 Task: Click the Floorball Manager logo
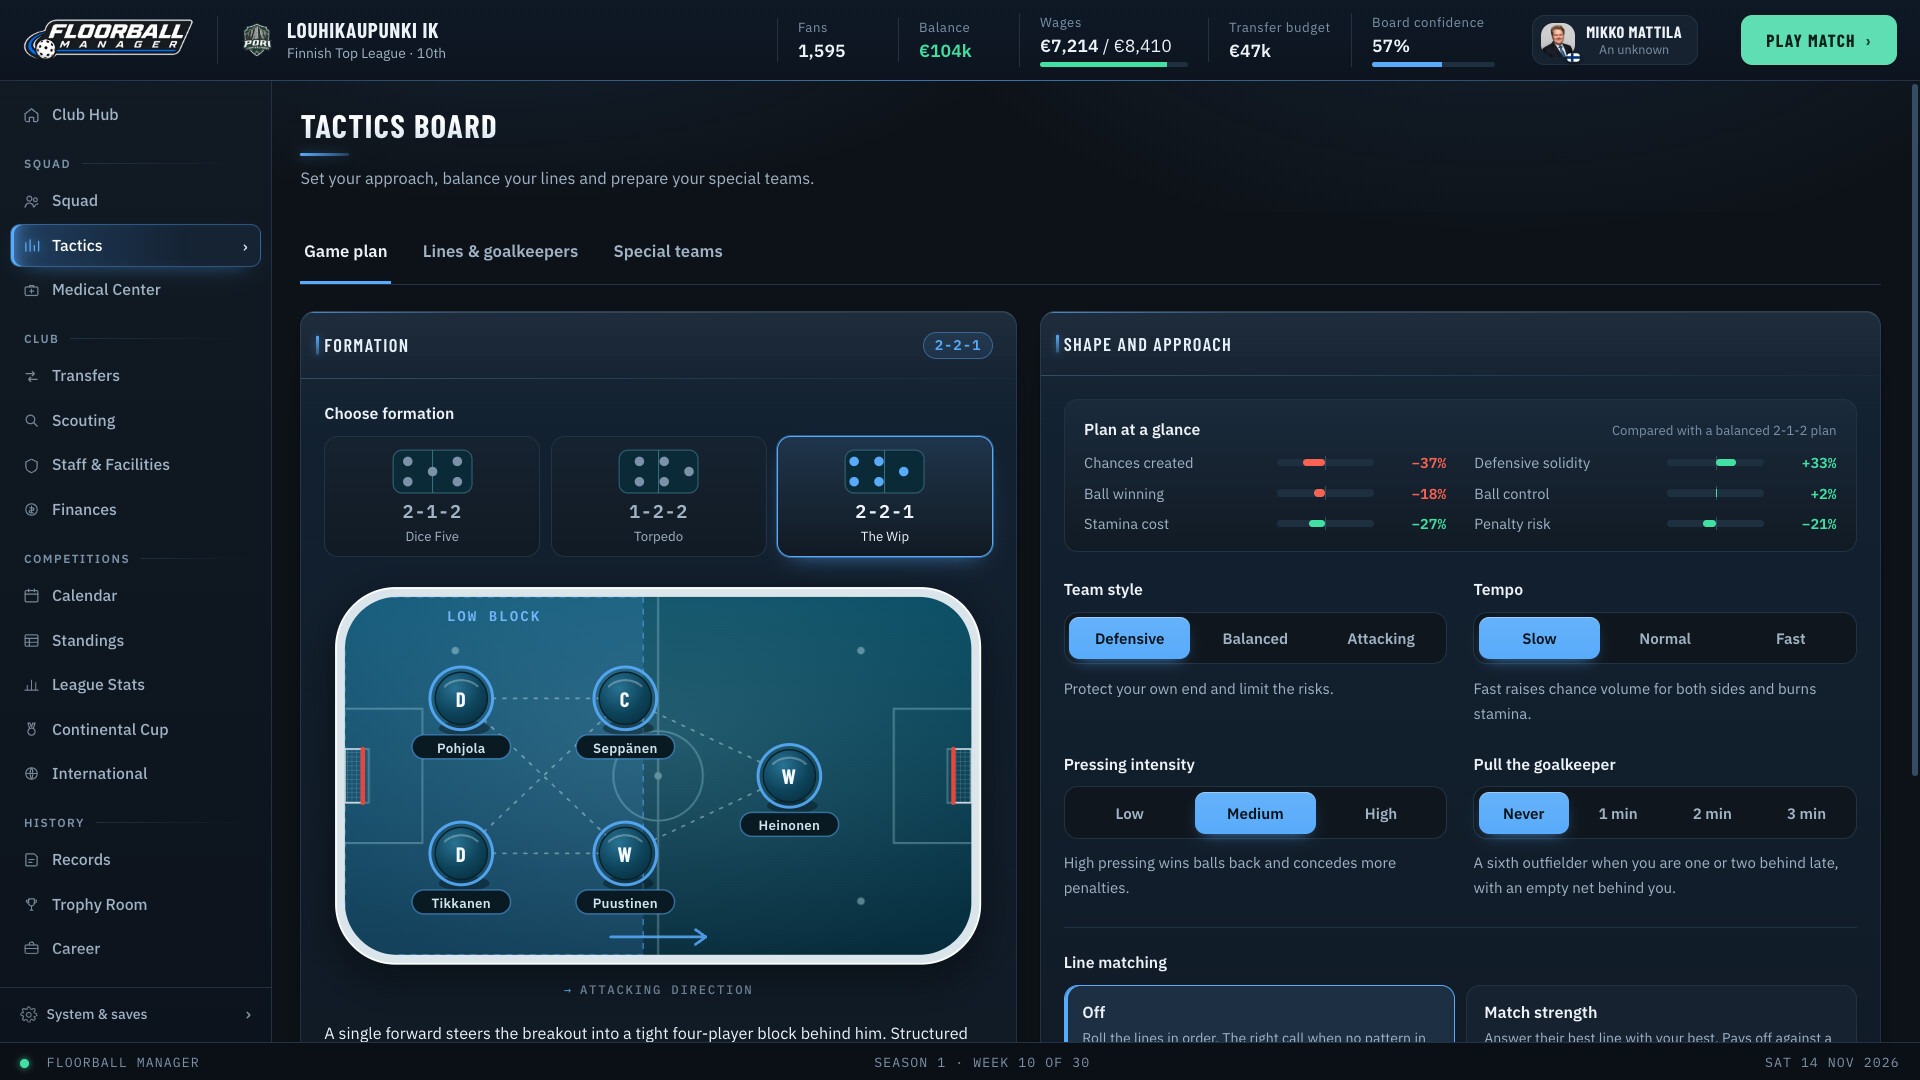point(108,40)
